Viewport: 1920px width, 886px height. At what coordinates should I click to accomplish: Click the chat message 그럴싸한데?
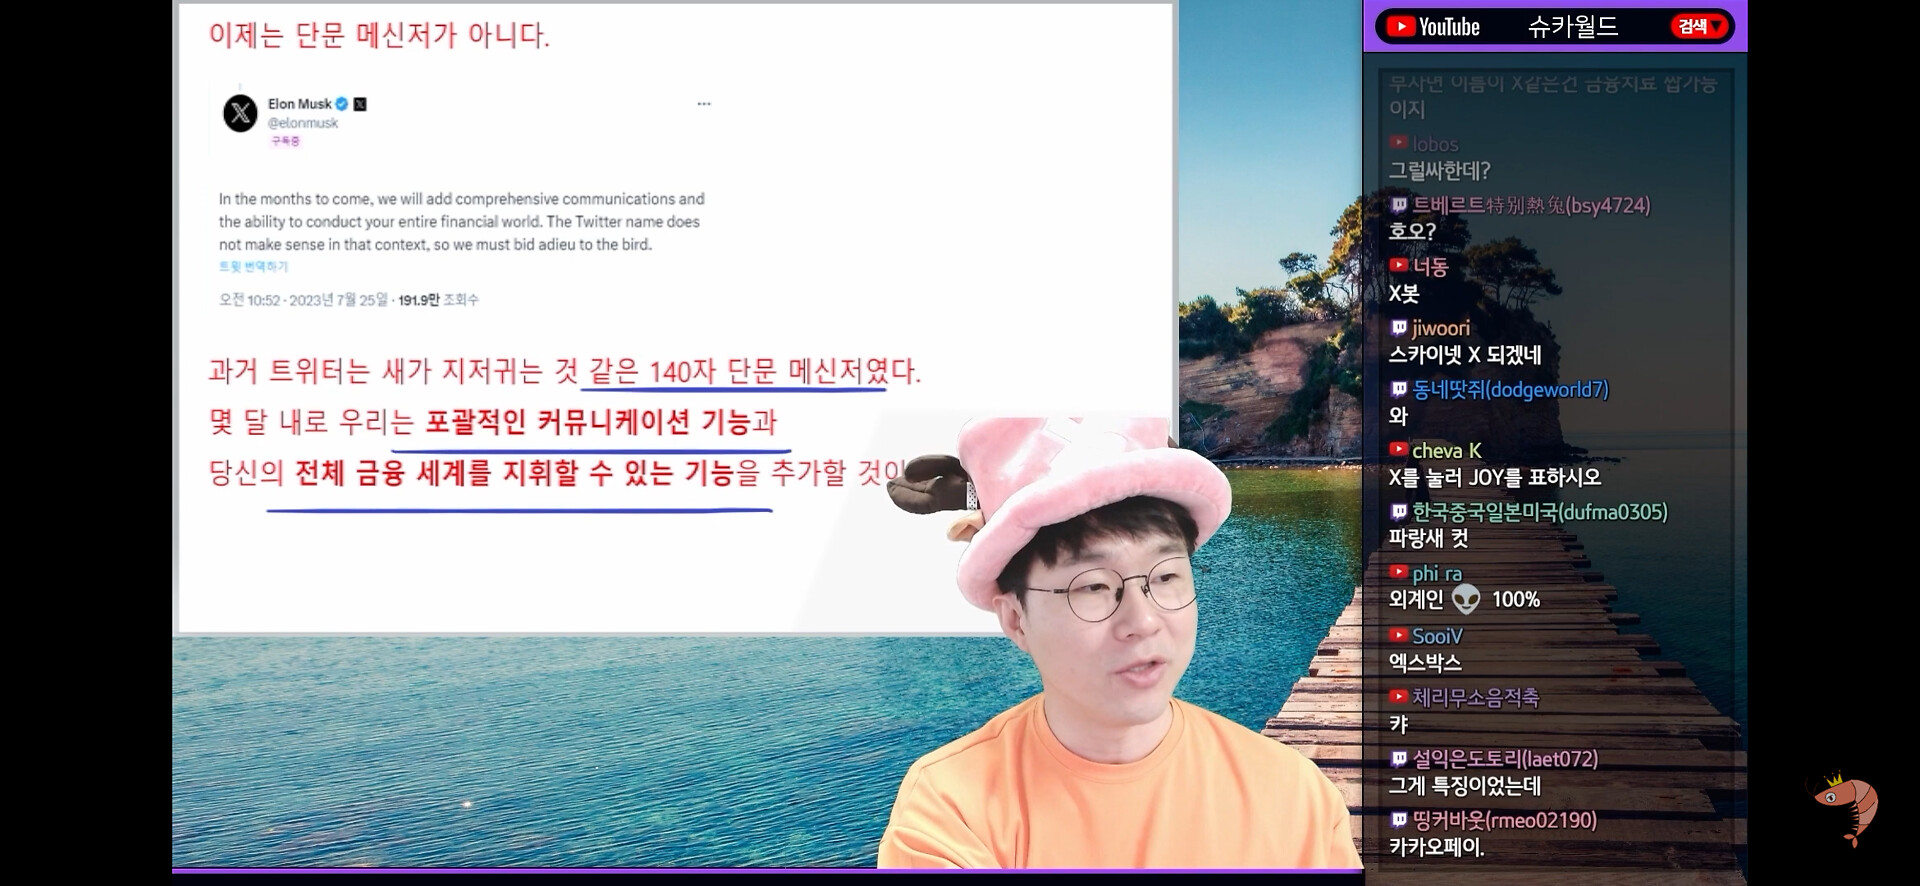[x=1439, y=171]
